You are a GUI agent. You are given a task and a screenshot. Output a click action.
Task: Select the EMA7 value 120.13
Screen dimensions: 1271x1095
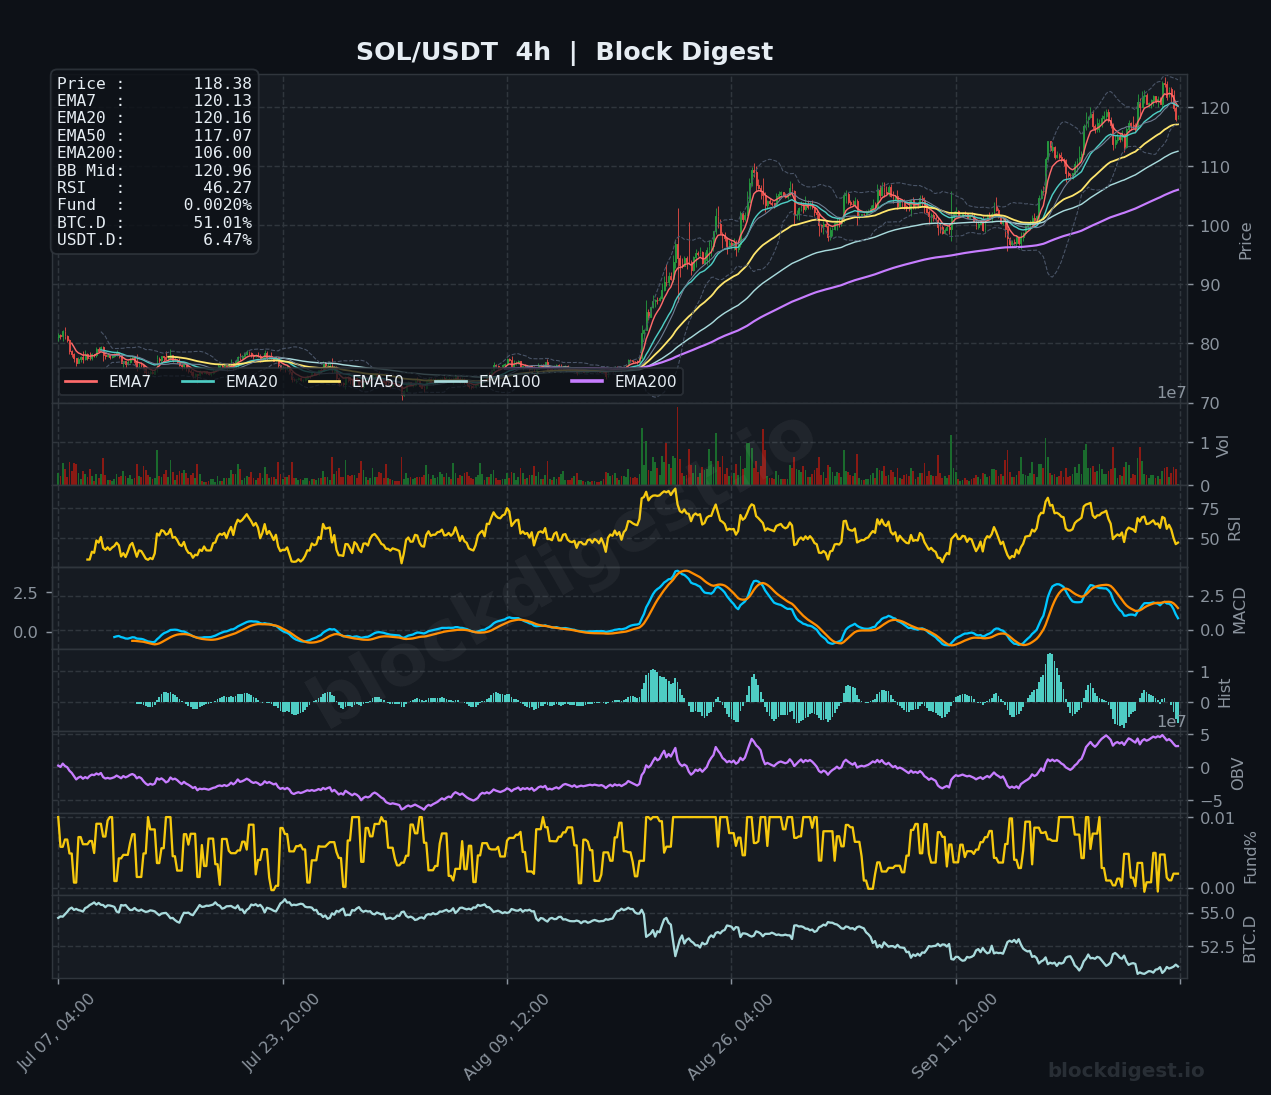pyautogui.click(x=222, y=101)
